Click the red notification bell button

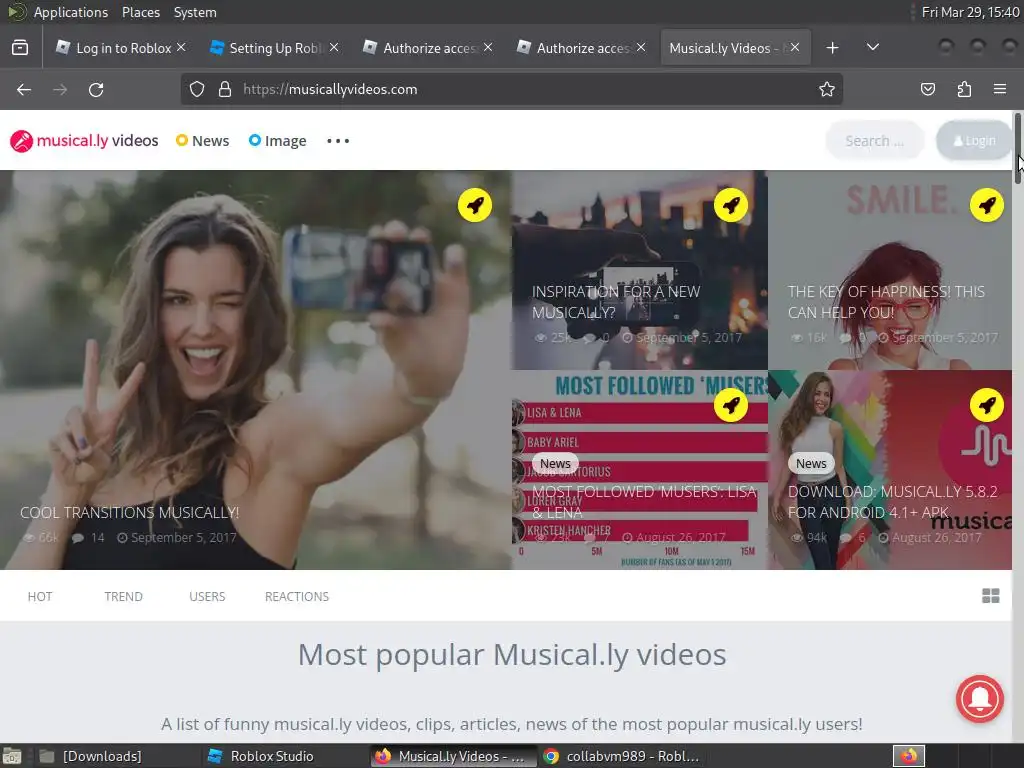(x=980, y=699)
